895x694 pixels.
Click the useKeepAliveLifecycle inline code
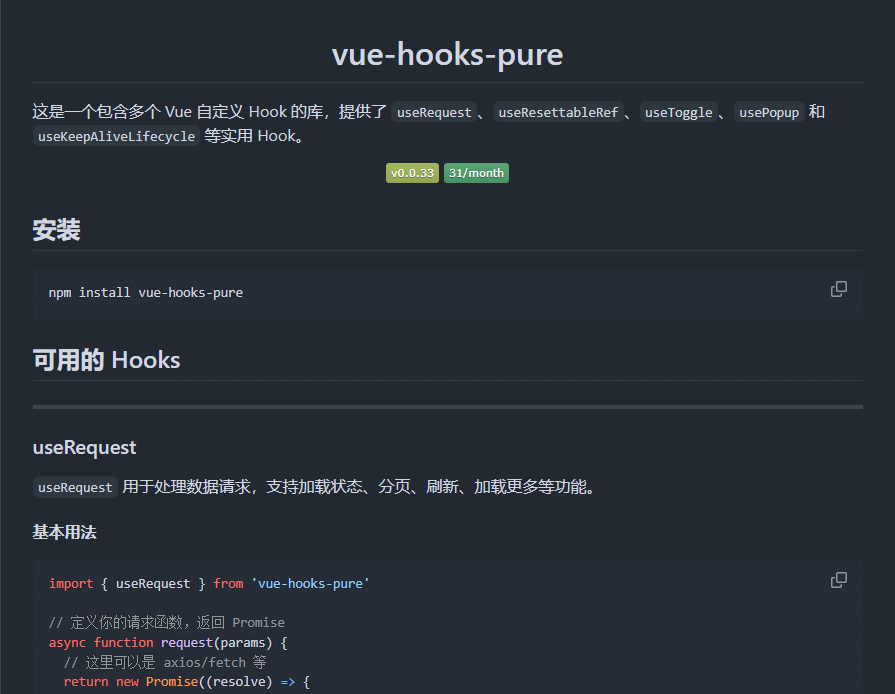pyautogui.click(x=116, y=136)
